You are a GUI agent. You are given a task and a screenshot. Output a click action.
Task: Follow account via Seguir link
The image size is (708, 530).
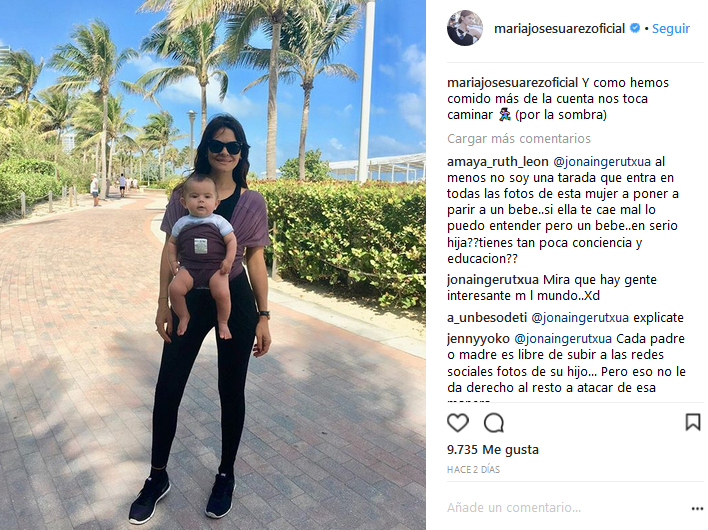[671, 28]
